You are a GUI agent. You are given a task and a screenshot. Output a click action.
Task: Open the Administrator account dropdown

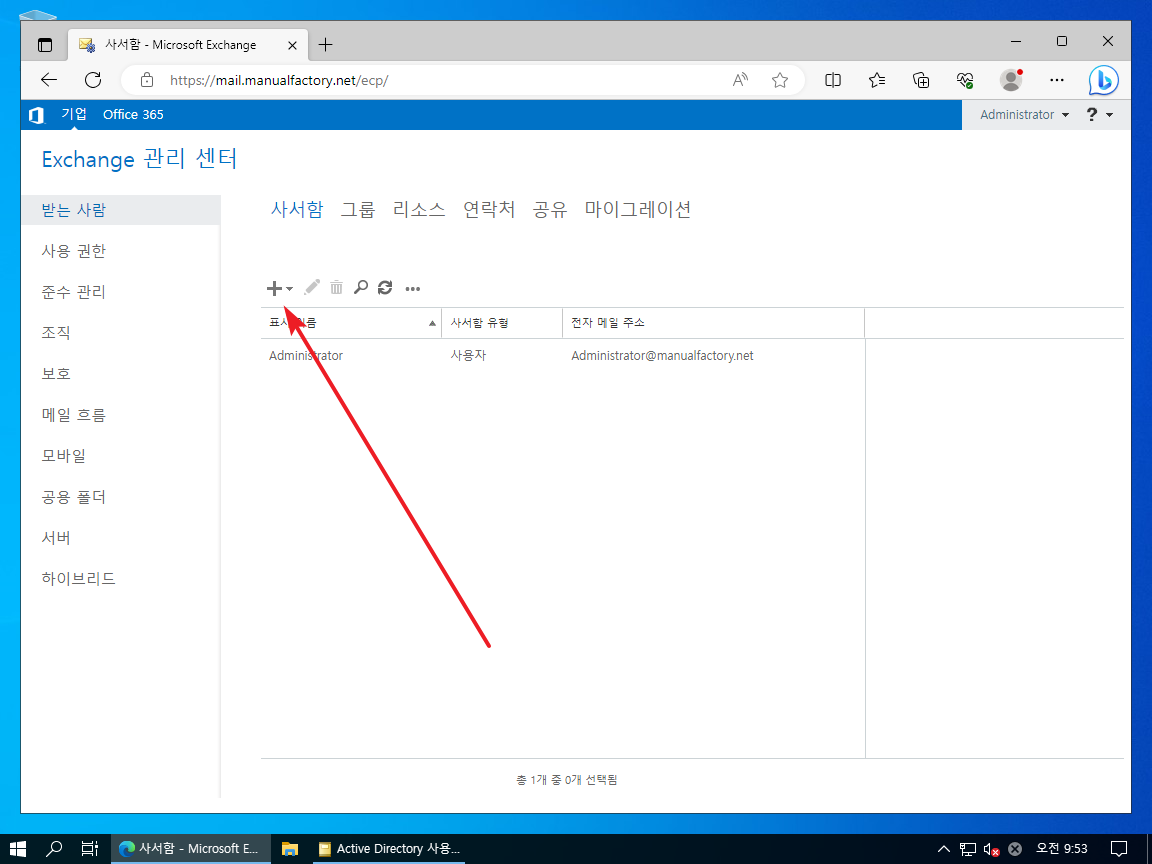(x=1024, y=115)
